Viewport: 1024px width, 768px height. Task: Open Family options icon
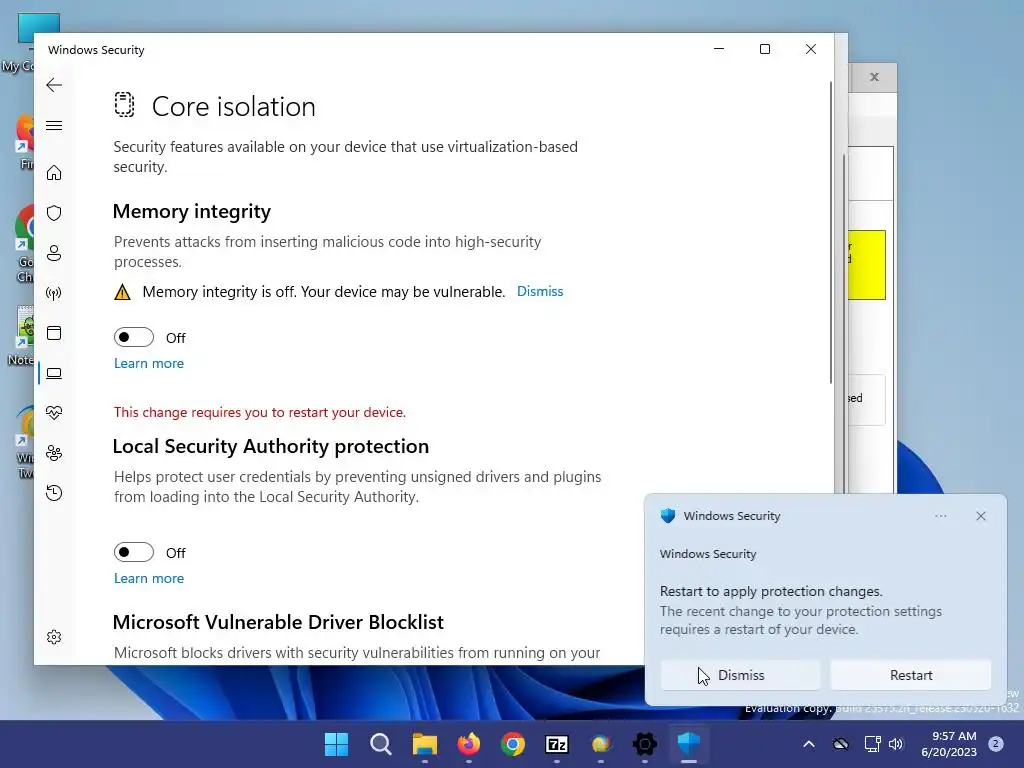[54, 453]
